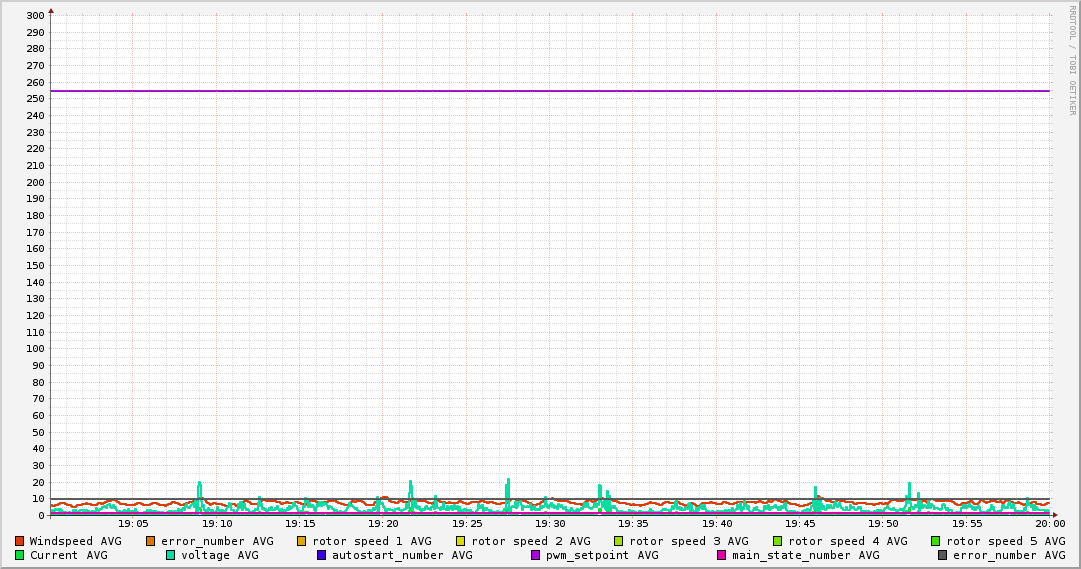The width and height of the screenshot is (1081, 569).
Task: Click the pink main_state_number AVG swatch
Action: (x=722, y=555)
